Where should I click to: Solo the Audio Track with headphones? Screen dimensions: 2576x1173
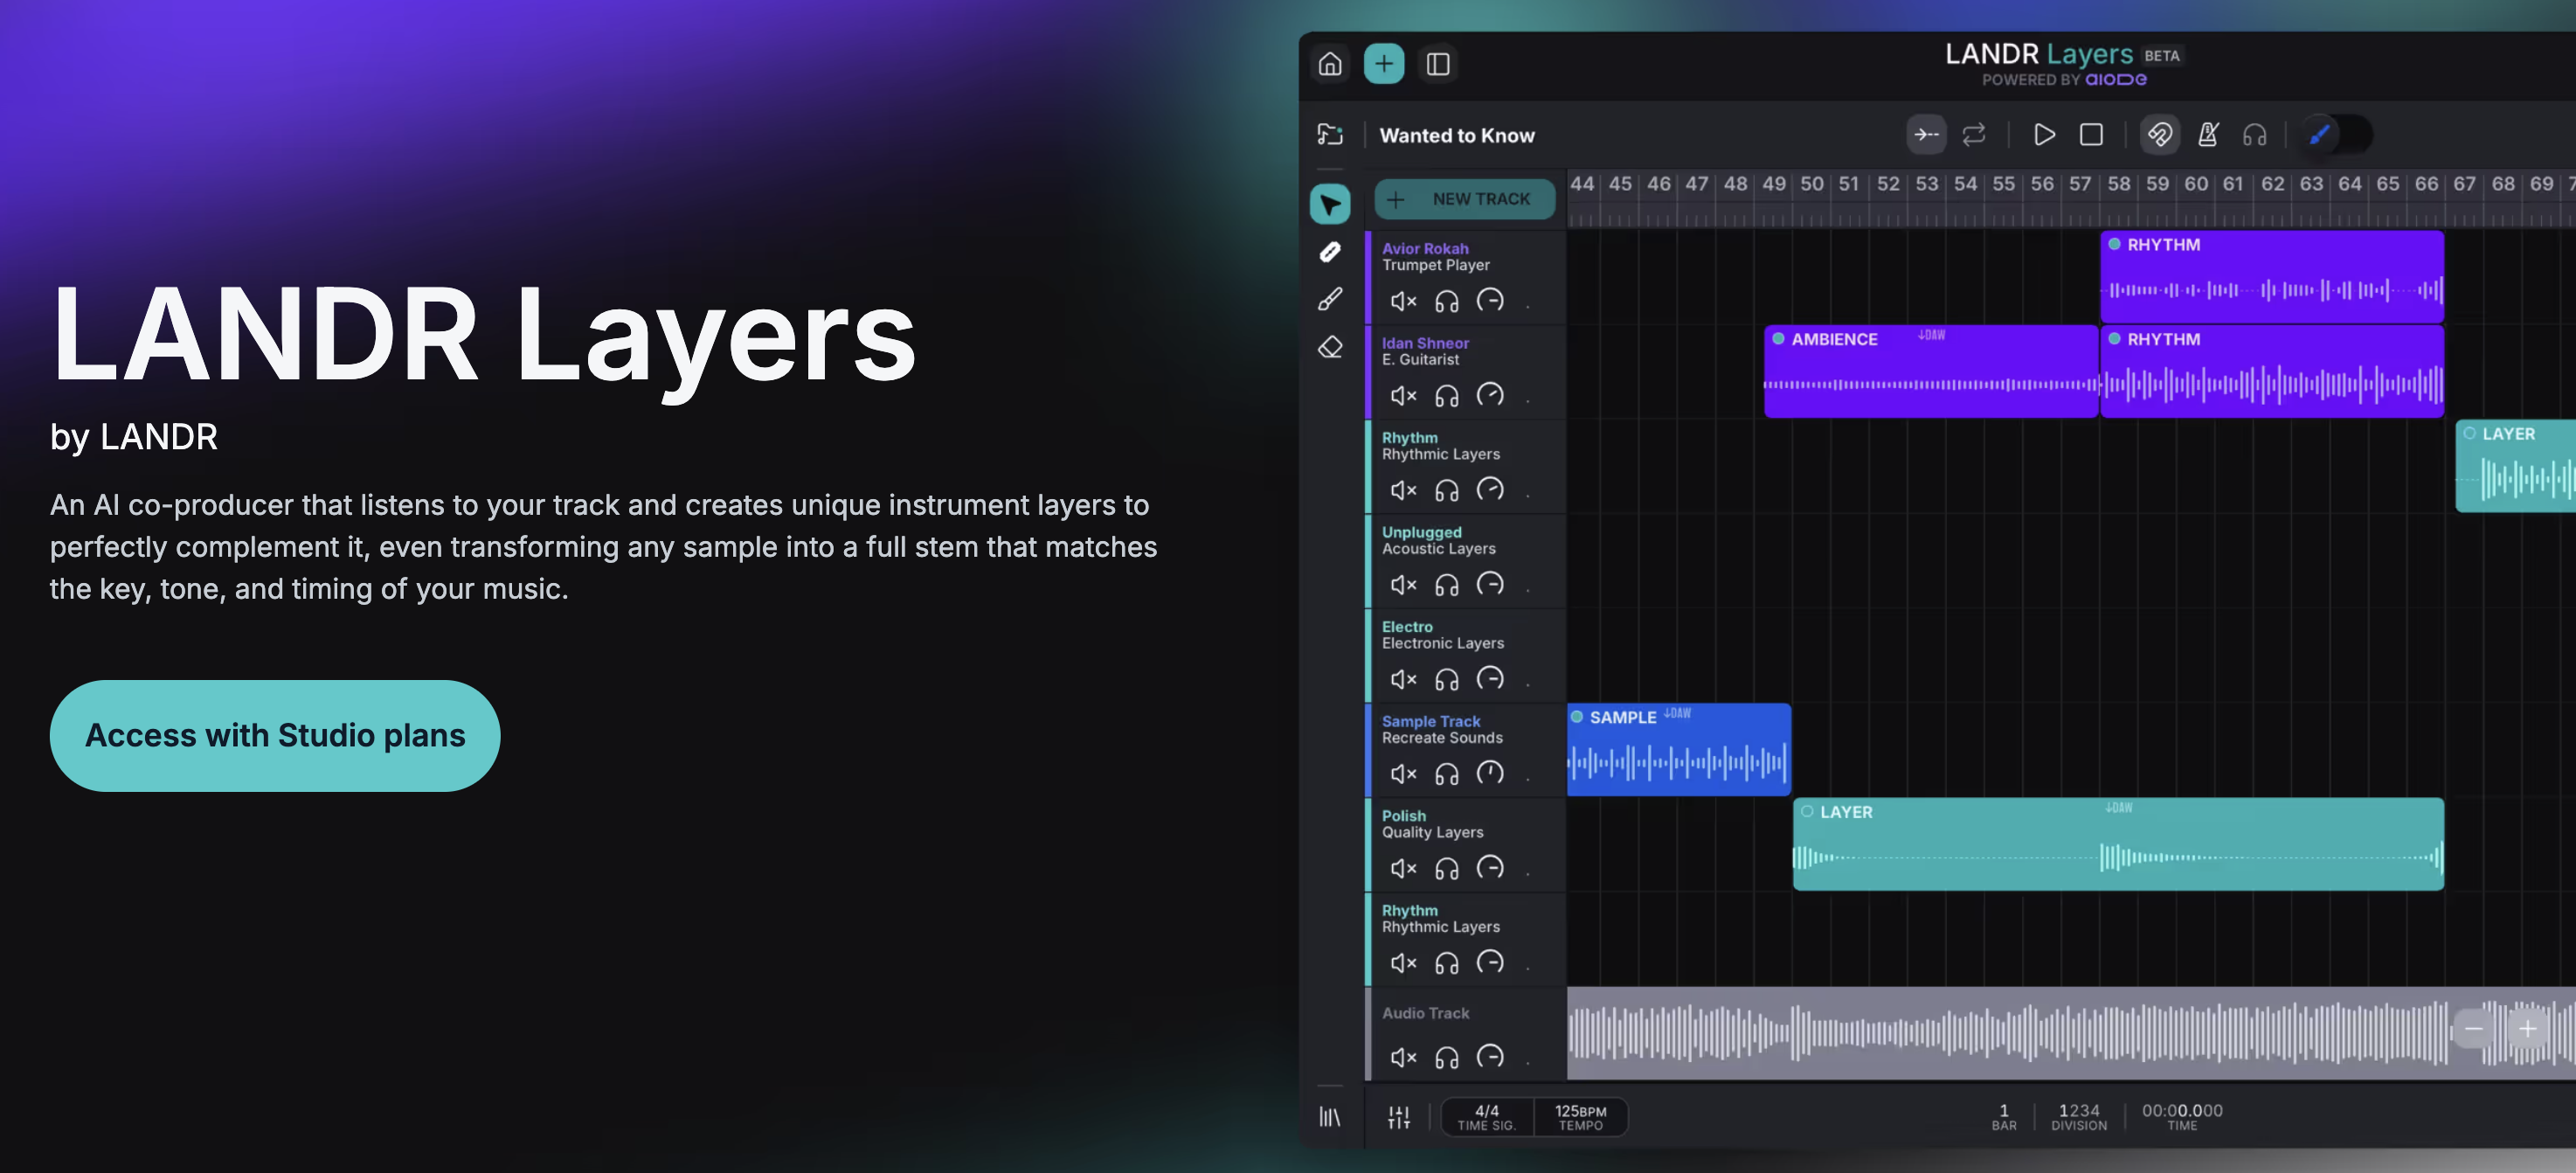coord(1447,1058)
